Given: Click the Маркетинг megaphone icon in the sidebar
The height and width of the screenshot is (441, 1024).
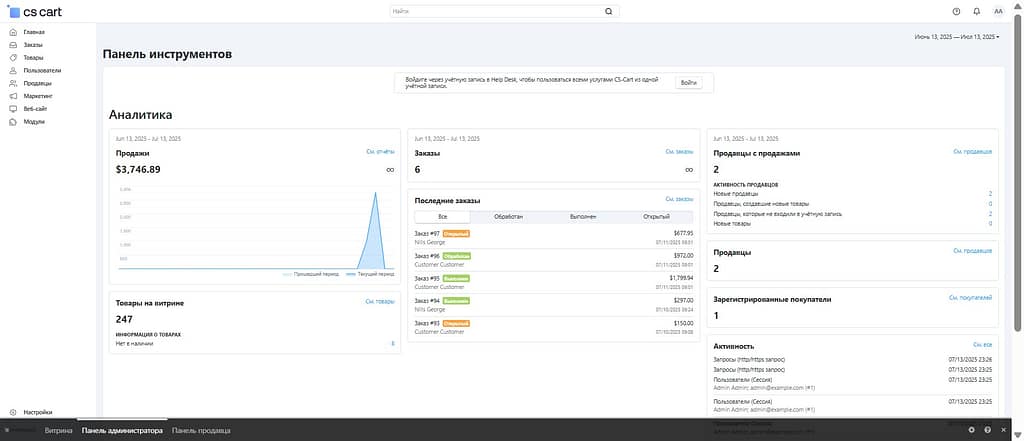Looking at the screenshot, I should pos(13,96).
